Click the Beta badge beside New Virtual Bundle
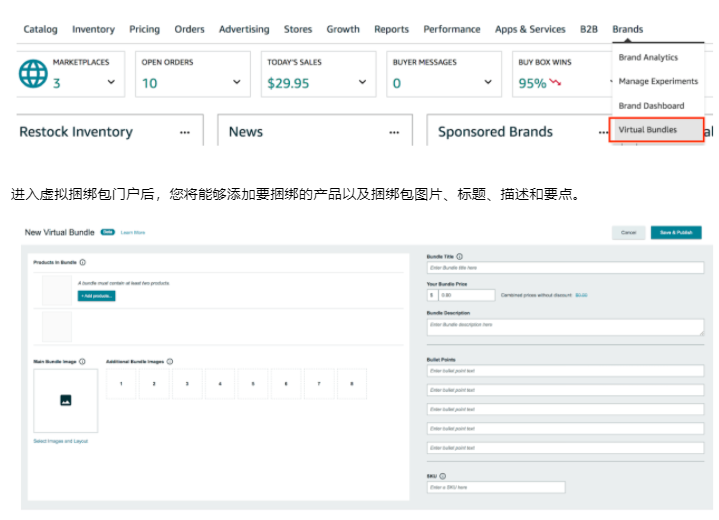This screenshot has height=520, width=719. pos(108,232)
